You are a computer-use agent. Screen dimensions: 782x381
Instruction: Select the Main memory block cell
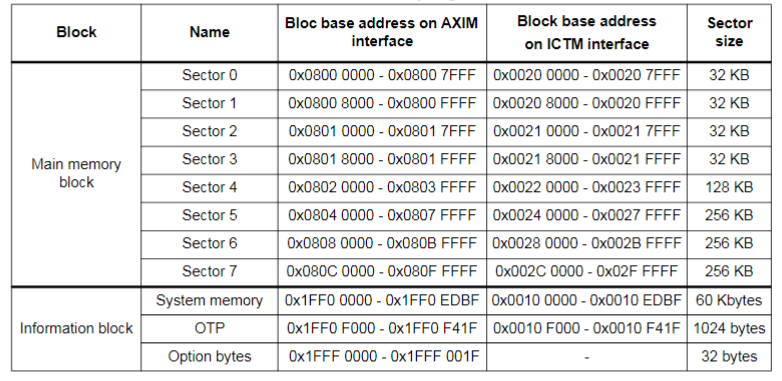[x=76, y=173]
